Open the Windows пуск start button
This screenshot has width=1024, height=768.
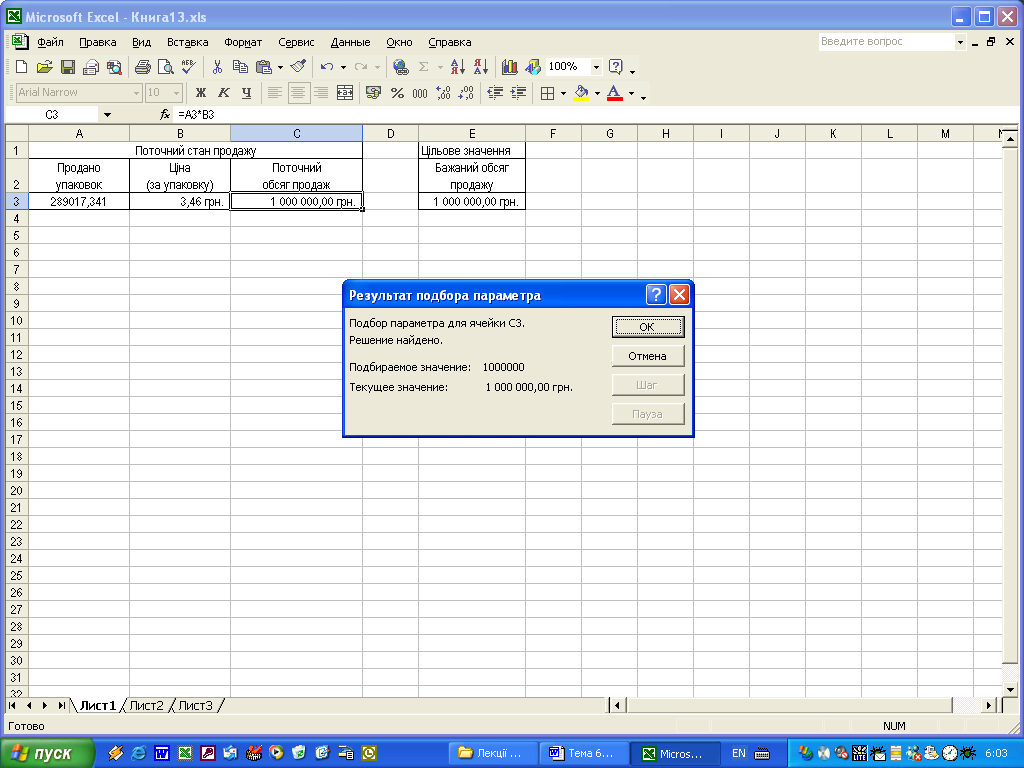[x=47, y=753]
